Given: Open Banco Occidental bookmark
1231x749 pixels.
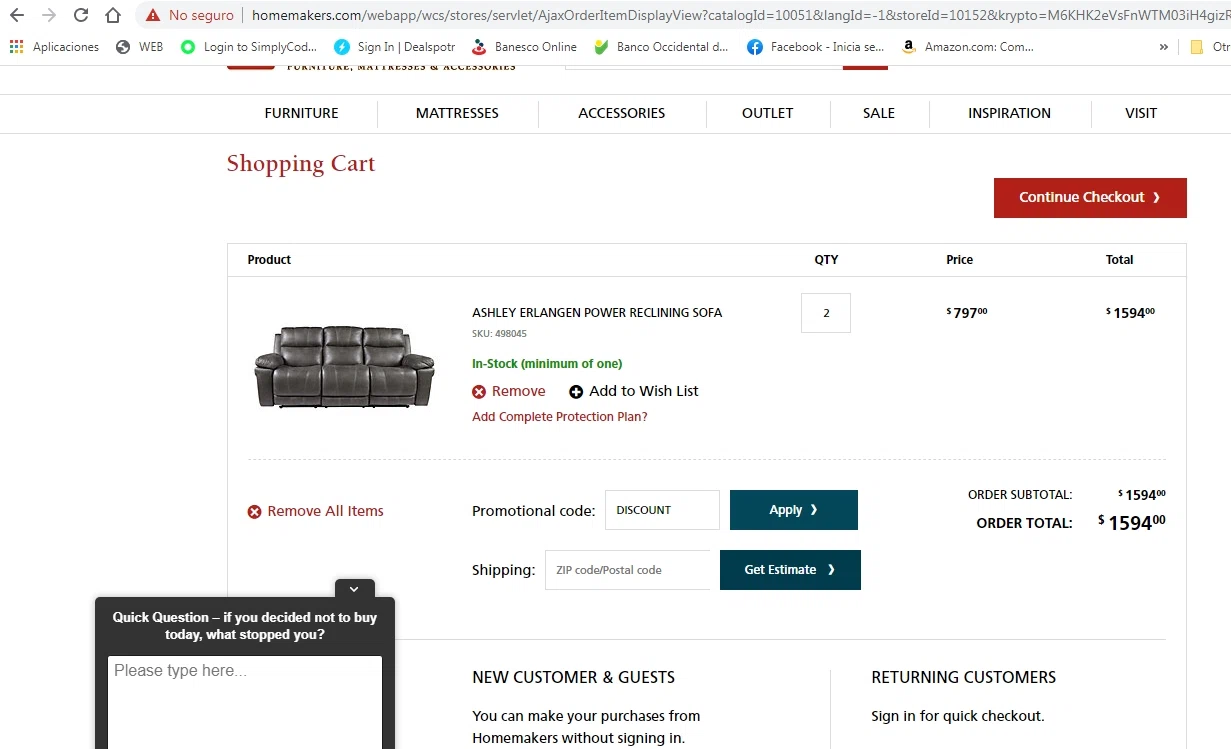Looking at the screenshot, I should [x=661, y=47].
